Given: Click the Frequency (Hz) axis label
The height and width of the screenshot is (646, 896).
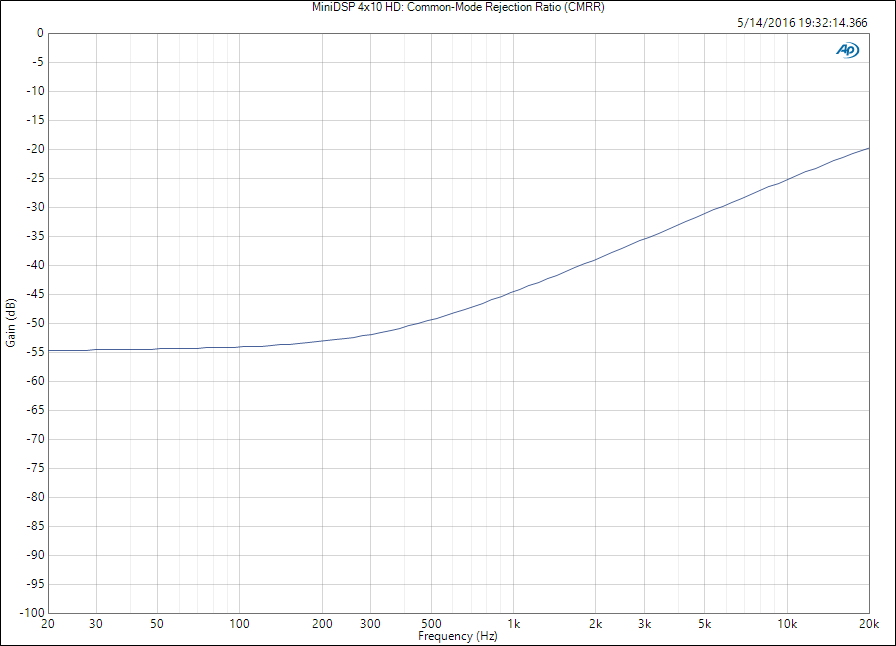Looking at the screenshot, I should pyautogui.click(x=458, y=636).
